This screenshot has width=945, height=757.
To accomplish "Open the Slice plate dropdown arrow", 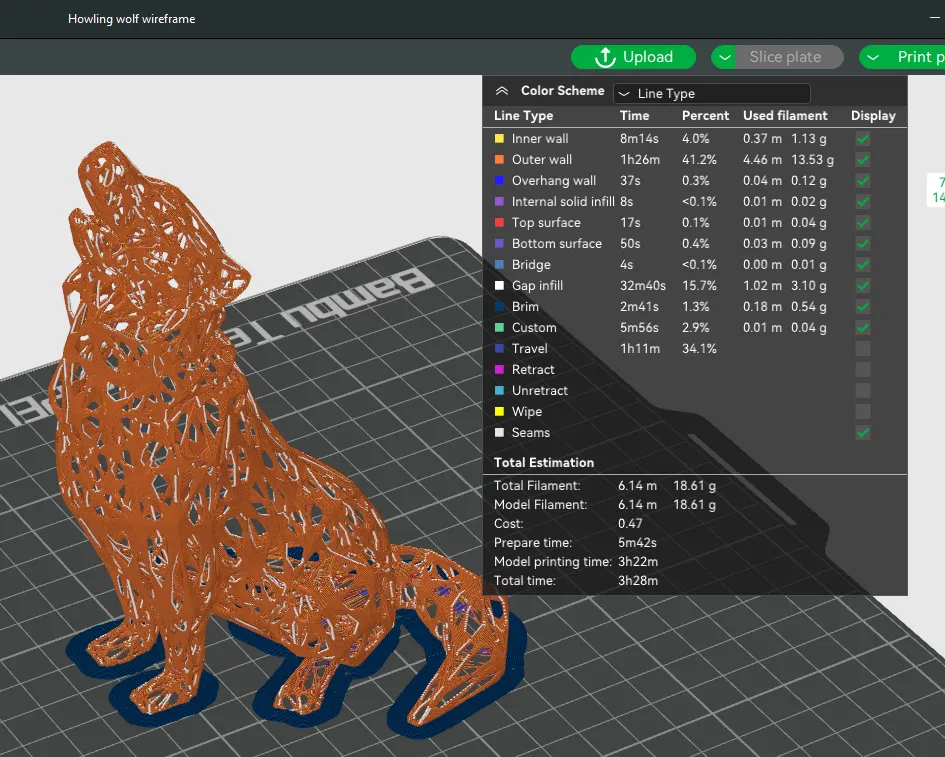I will click(x=725, y=57).
